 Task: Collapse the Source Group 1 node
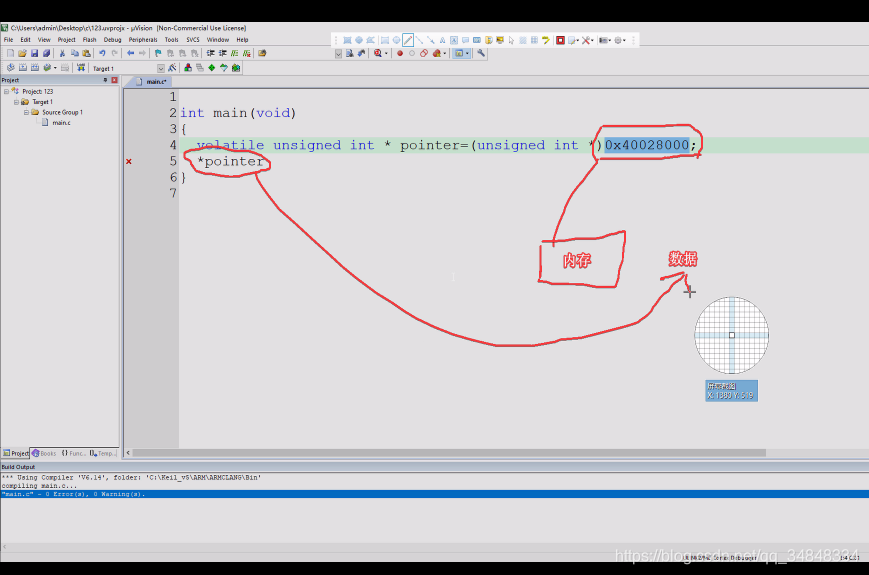tap(26, 112)
